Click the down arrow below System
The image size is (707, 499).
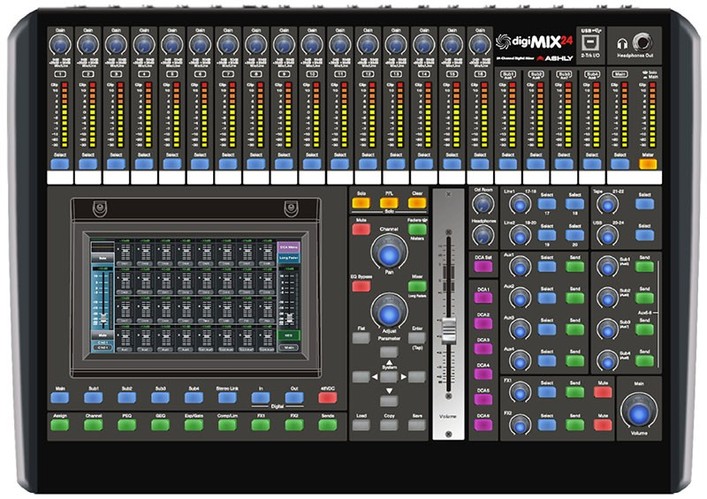(x=389, y=391)
